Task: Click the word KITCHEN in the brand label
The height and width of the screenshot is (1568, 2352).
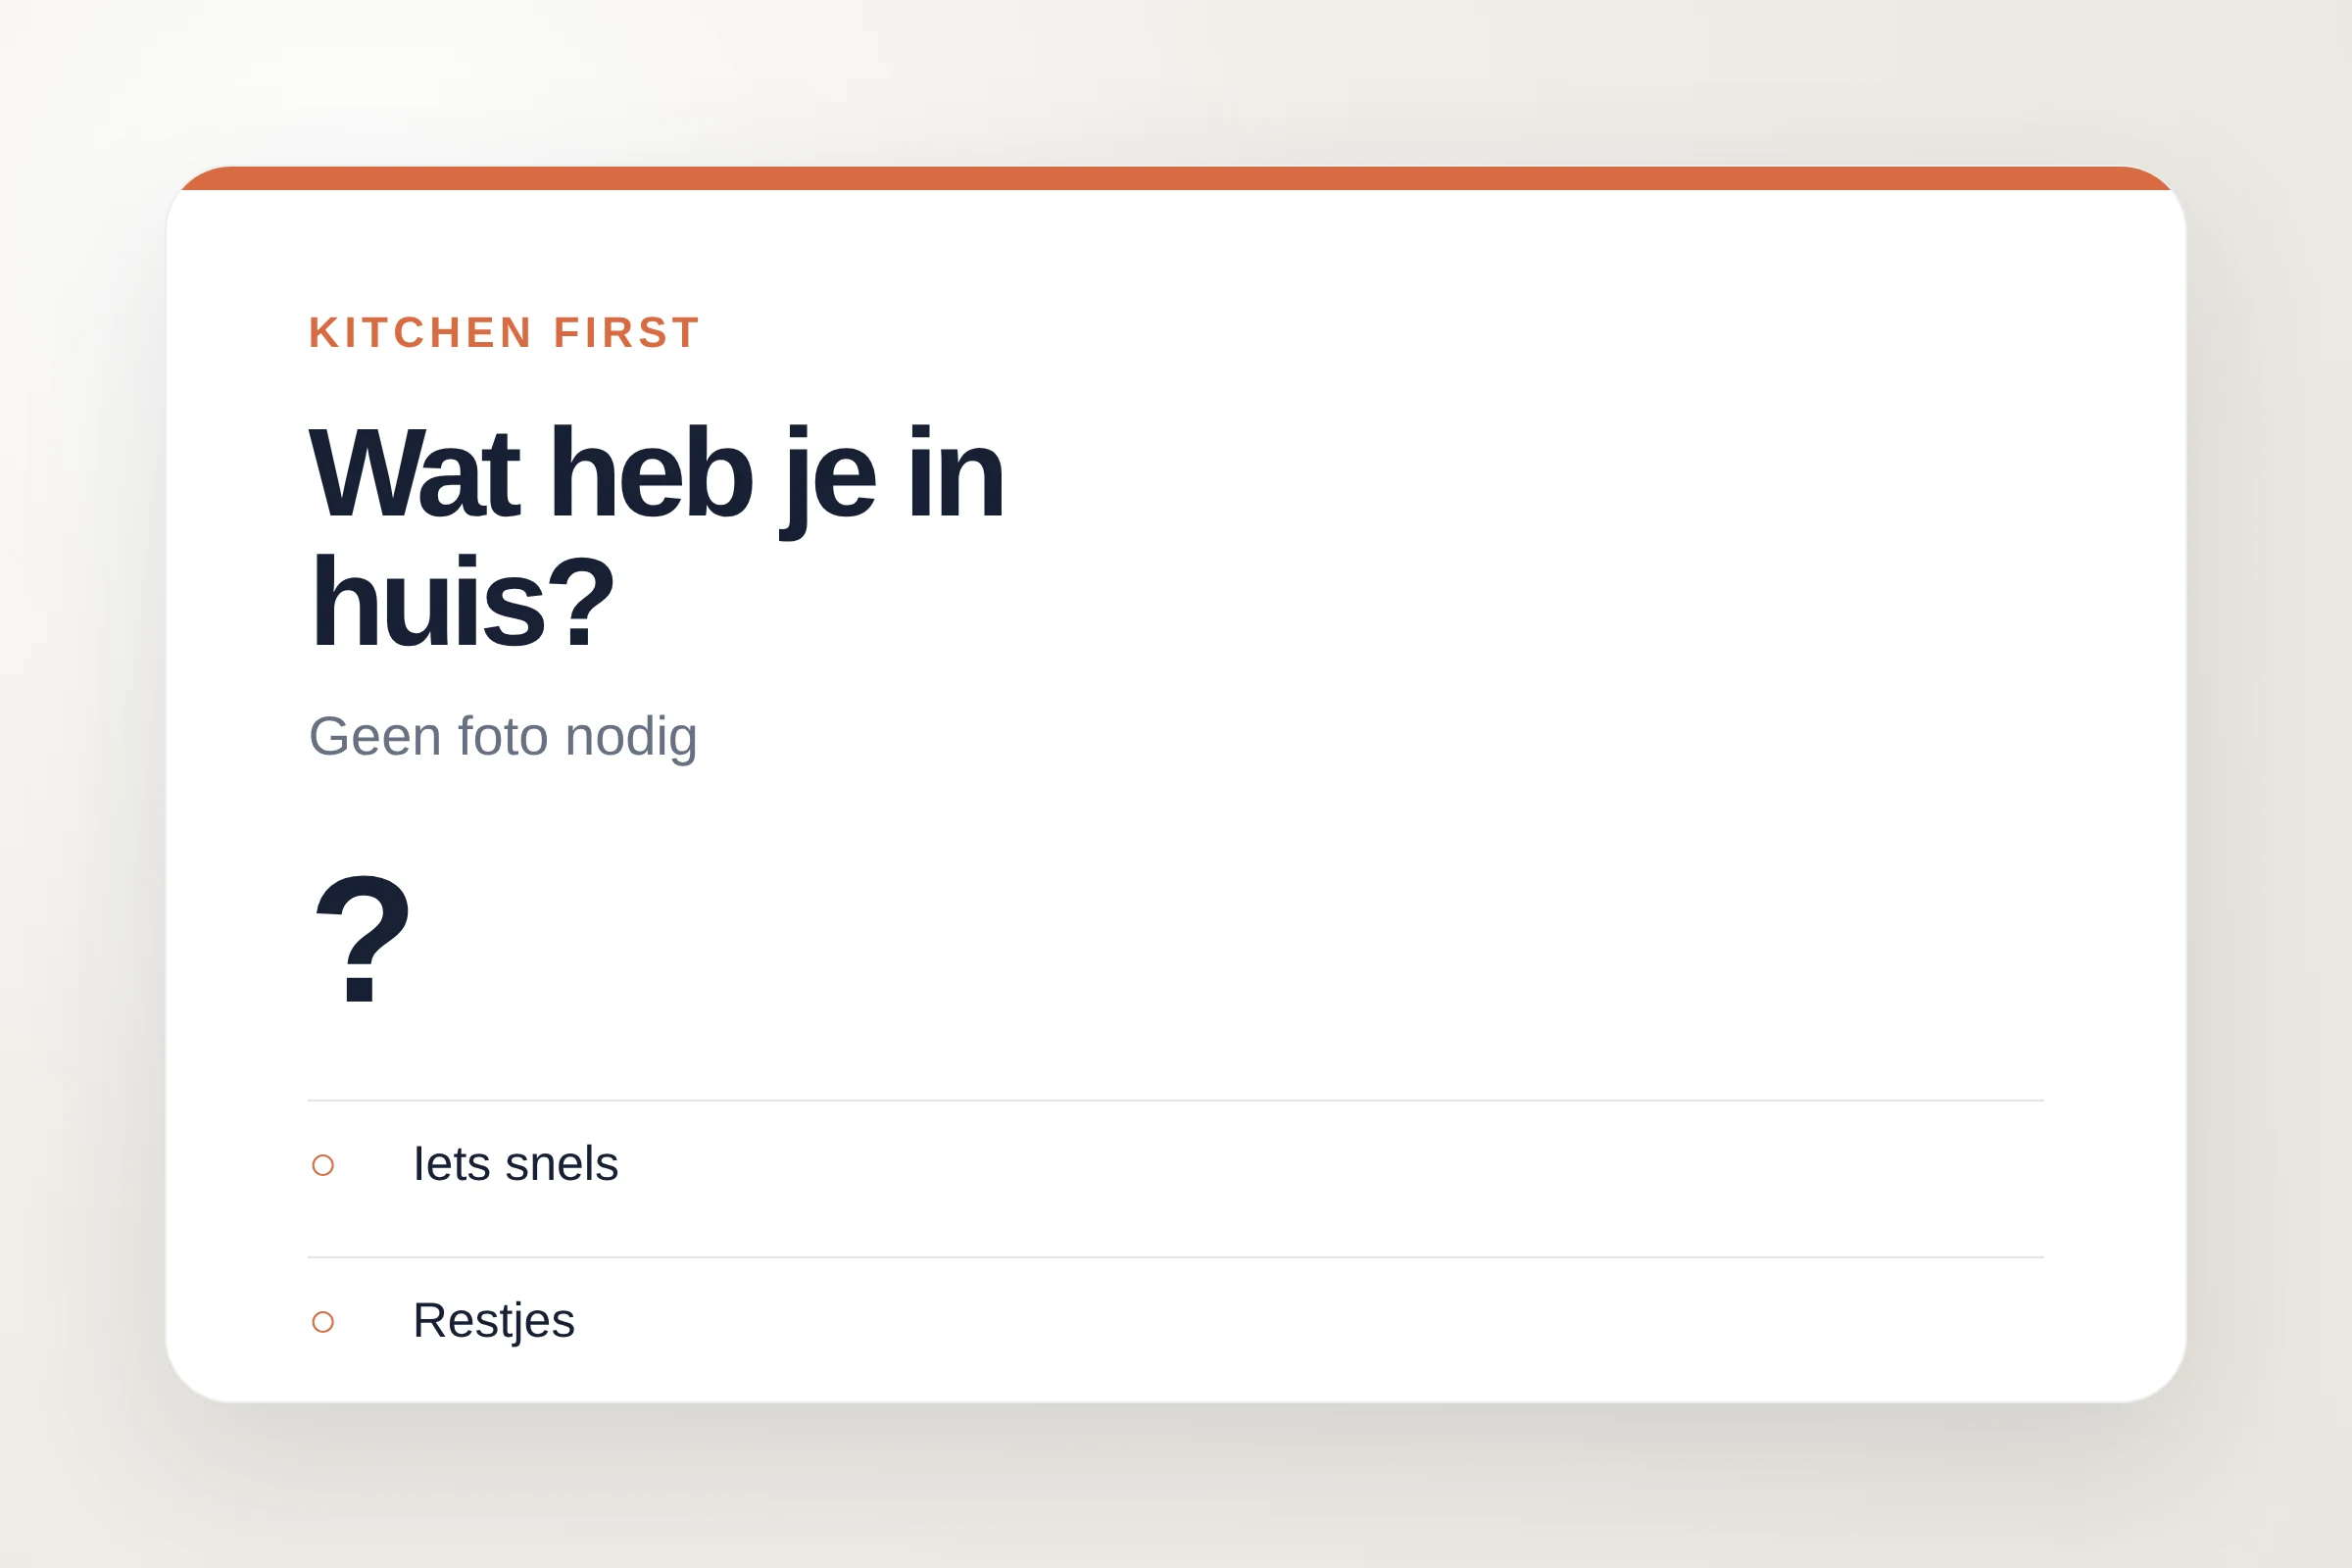Action: pos(420,332)
